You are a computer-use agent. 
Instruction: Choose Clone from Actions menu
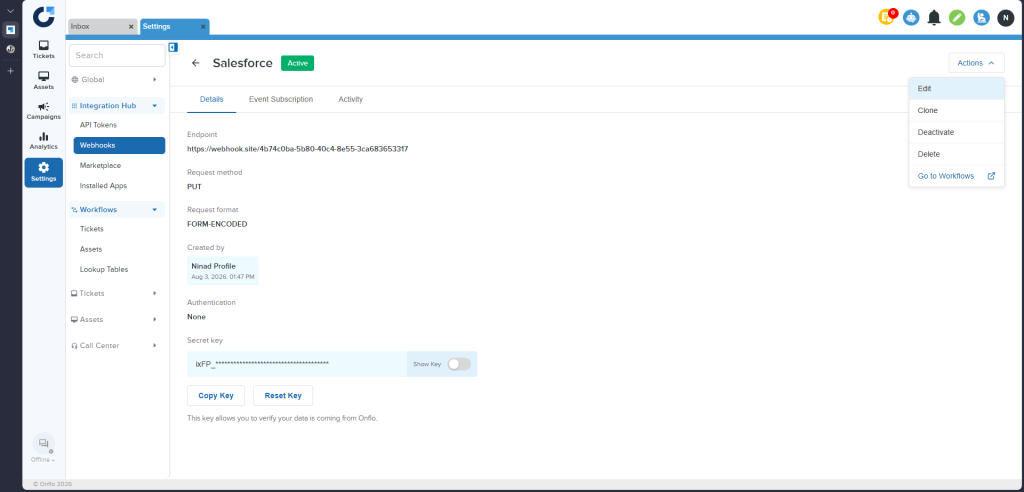[957, 110]
